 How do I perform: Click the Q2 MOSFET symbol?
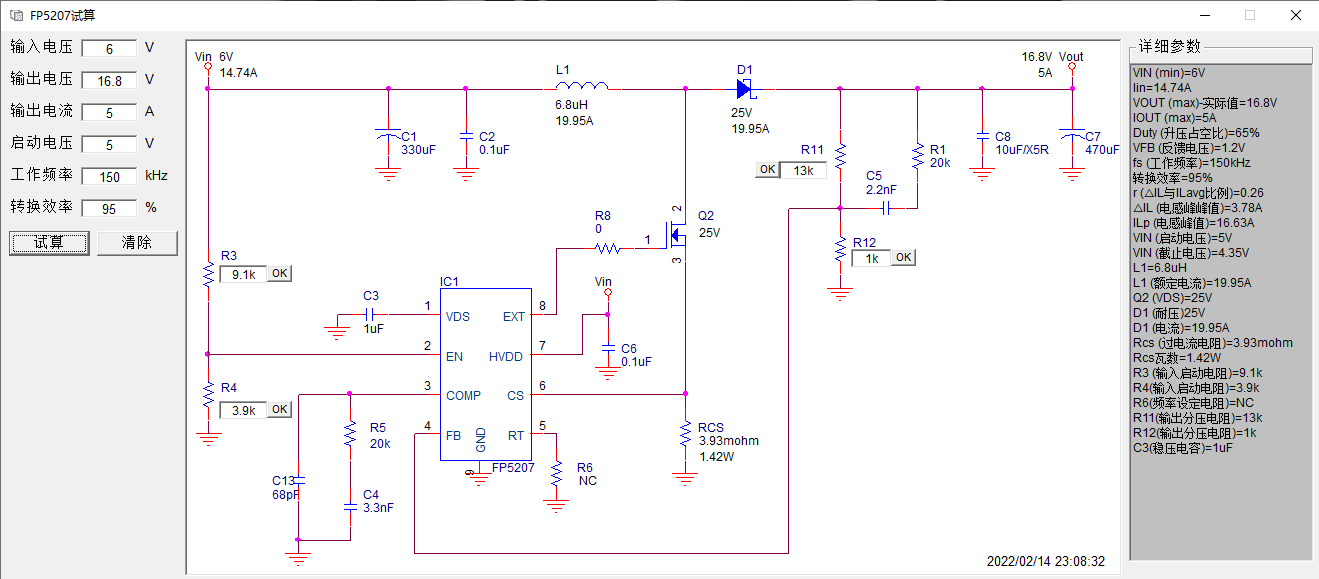point(676,236)
